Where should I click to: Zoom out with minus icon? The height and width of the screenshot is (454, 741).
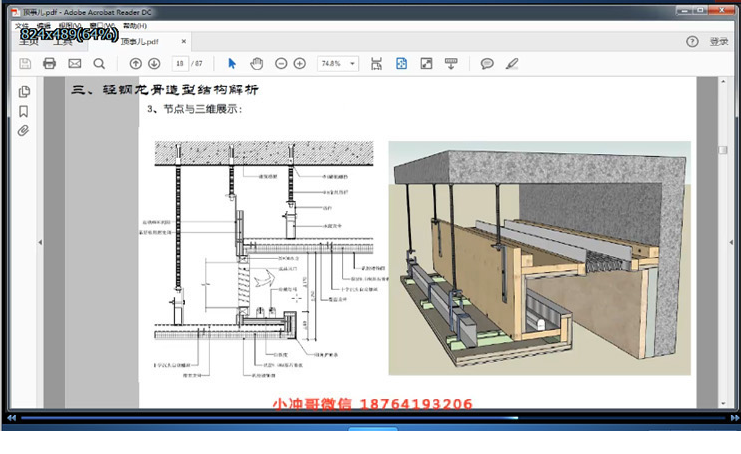tap(281, 63)
